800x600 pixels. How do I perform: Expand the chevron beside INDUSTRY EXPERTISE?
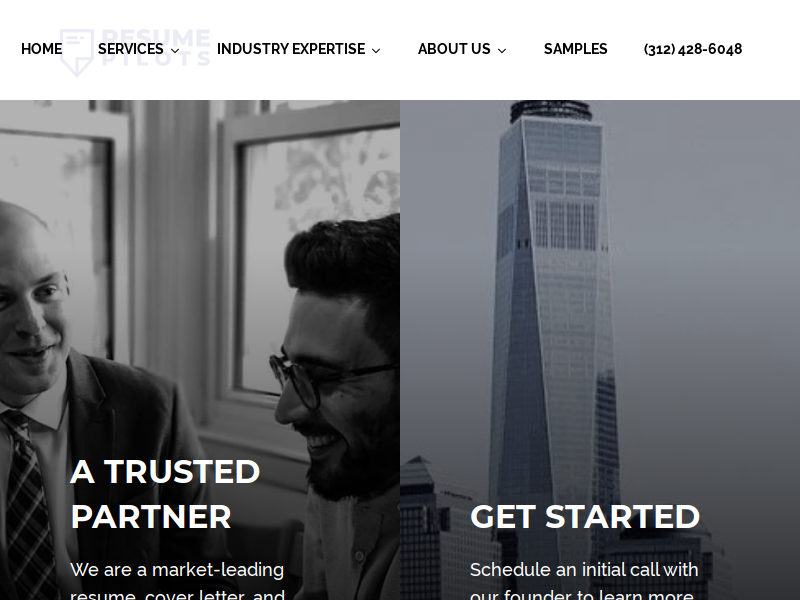(376, 51)
